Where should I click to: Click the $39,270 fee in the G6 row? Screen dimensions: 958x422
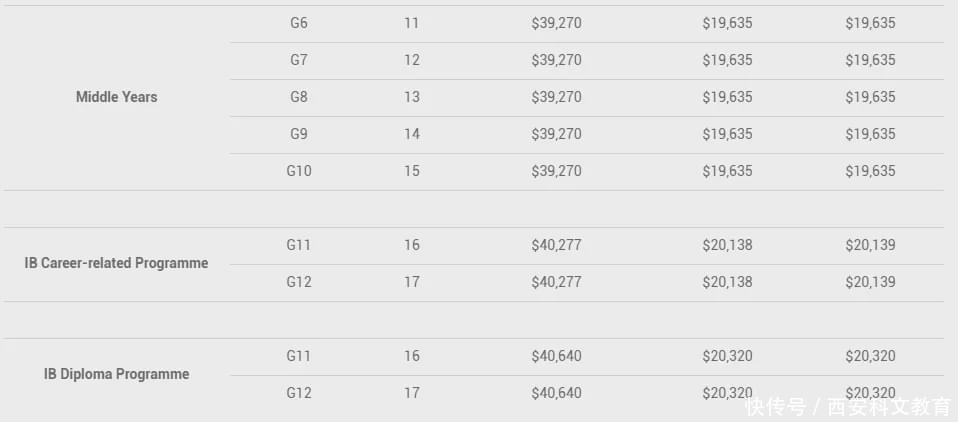556,23
